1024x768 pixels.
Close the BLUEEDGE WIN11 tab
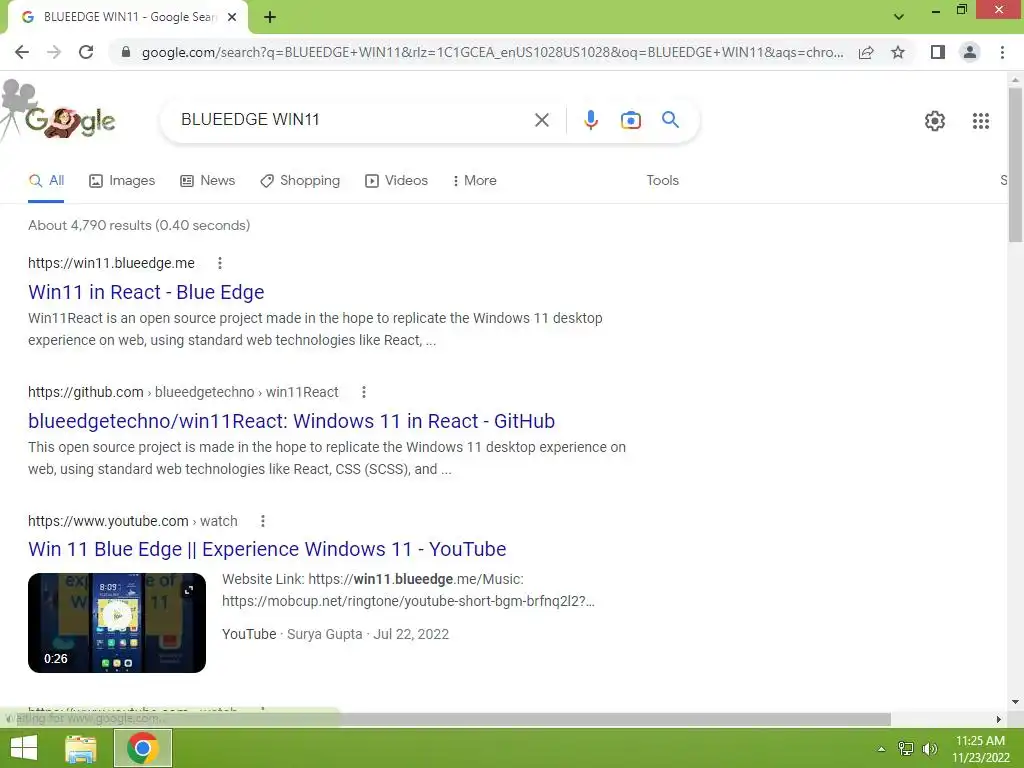(232, 18)
